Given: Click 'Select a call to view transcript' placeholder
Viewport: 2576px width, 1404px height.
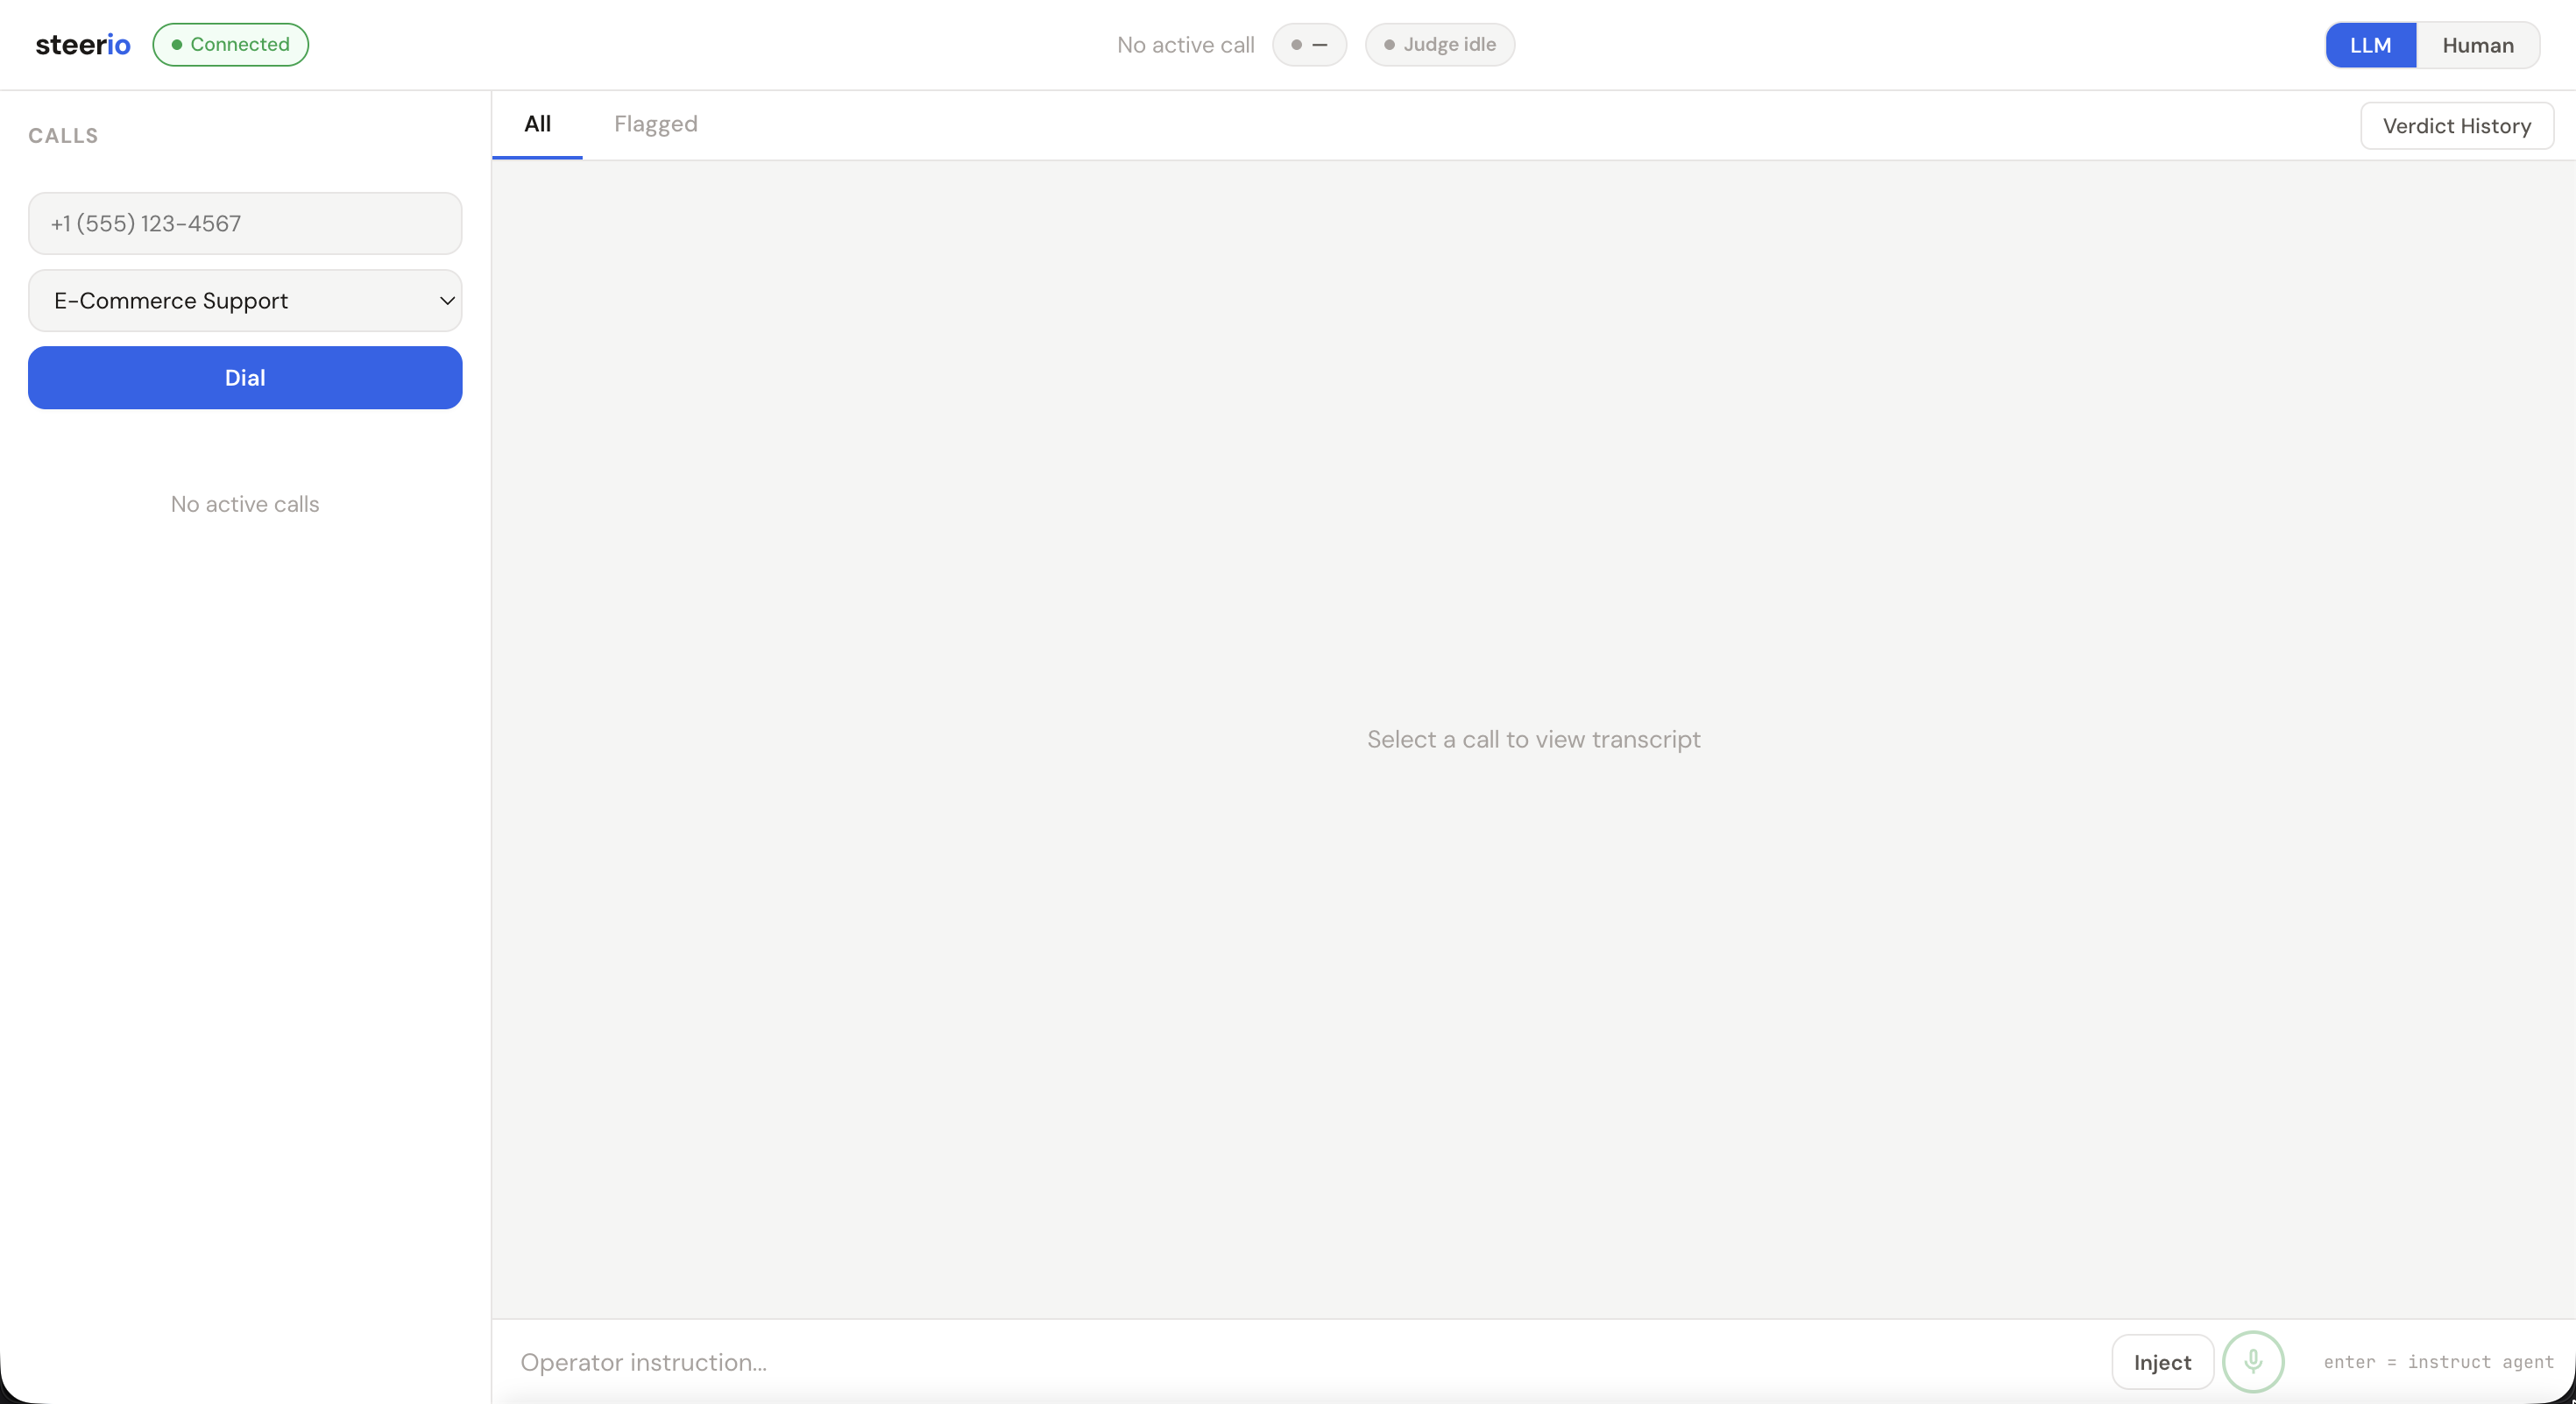Looking at the screenshot, I should (x=1533, y=739).
